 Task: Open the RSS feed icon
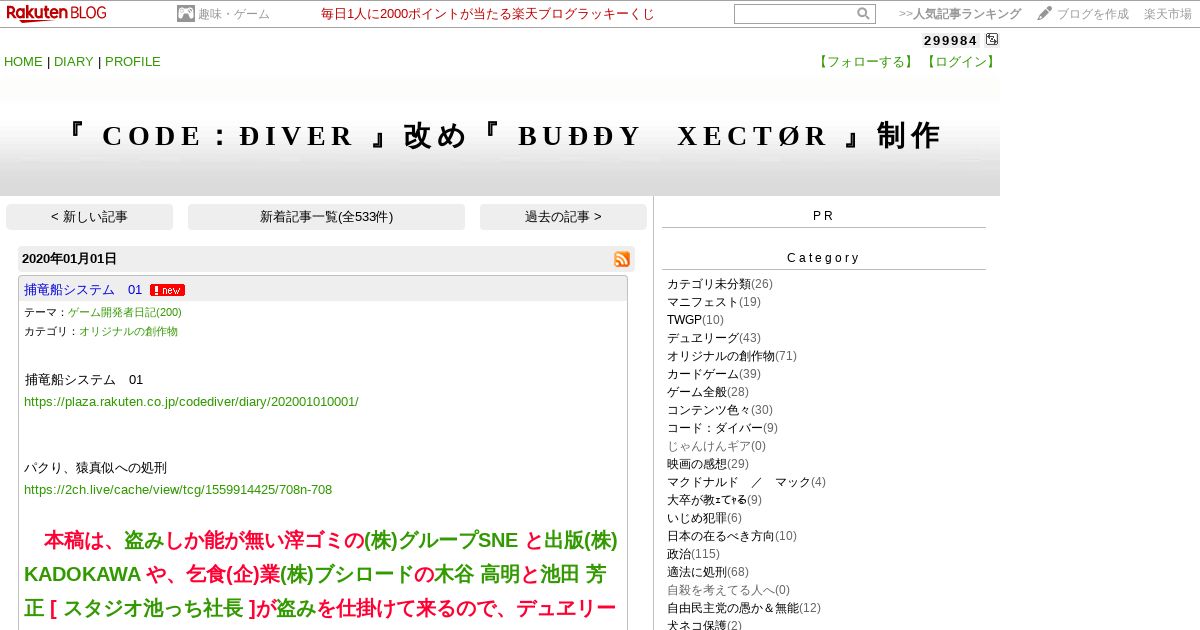622,259
